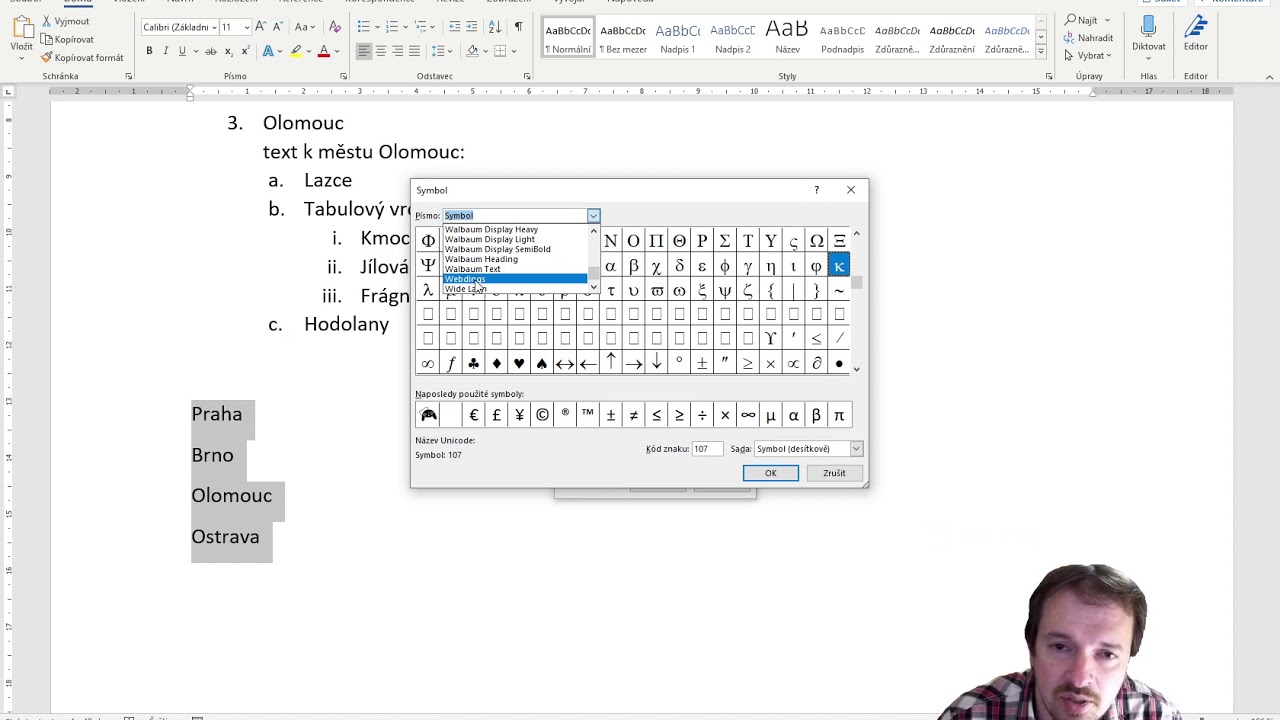Choose Walbaum Display Heavy font
The width and height of the screenshot is (1280, 720).
click(x=515, y=229)
